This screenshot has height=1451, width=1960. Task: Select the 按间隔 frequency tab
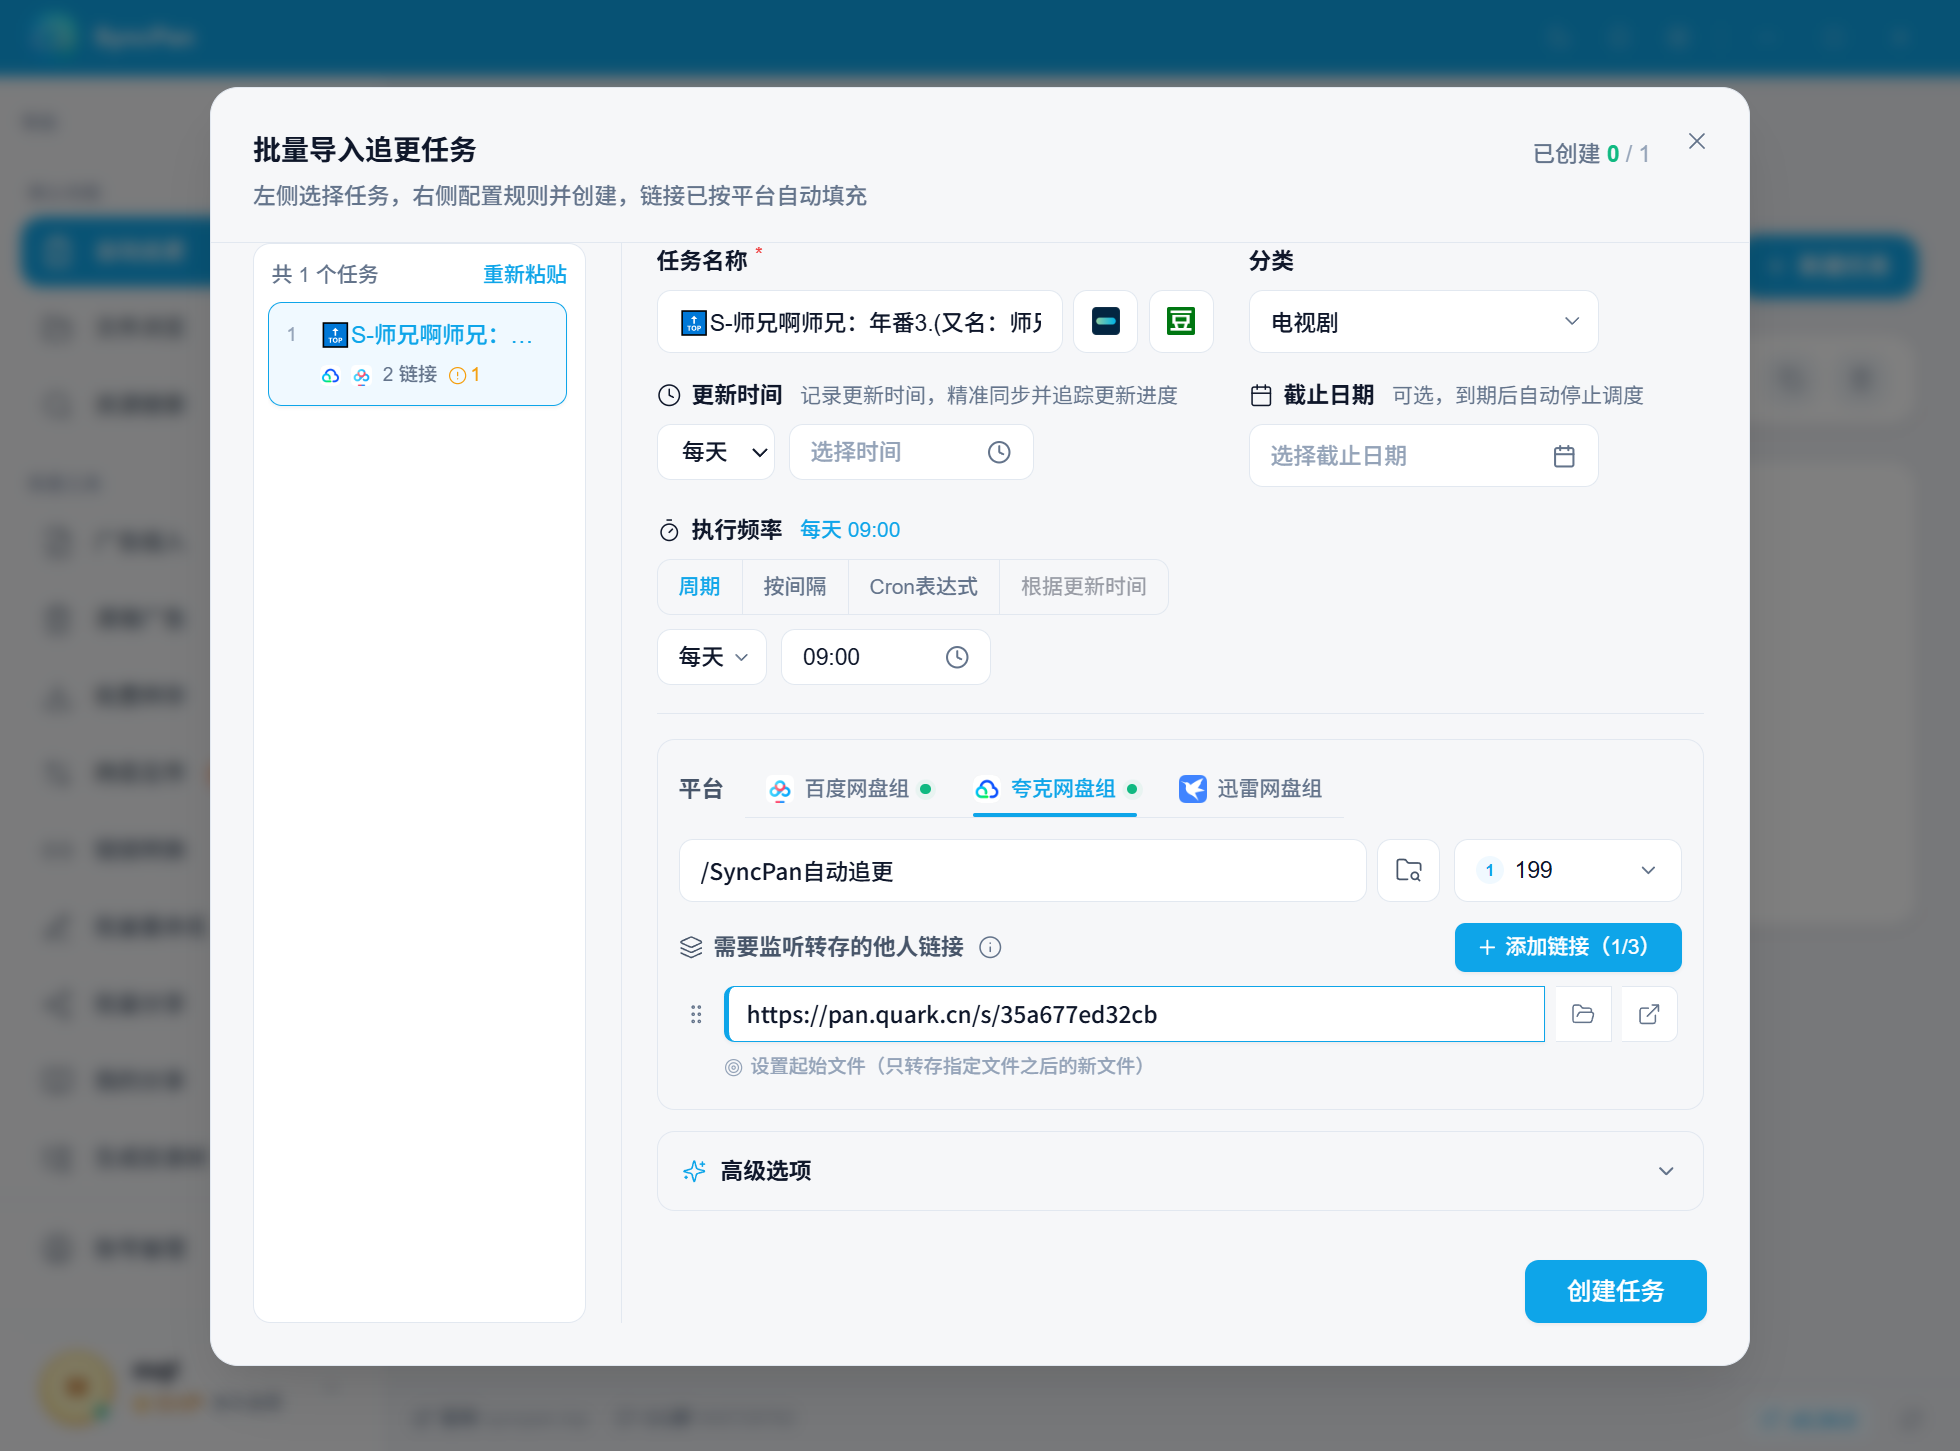[795, 587]
